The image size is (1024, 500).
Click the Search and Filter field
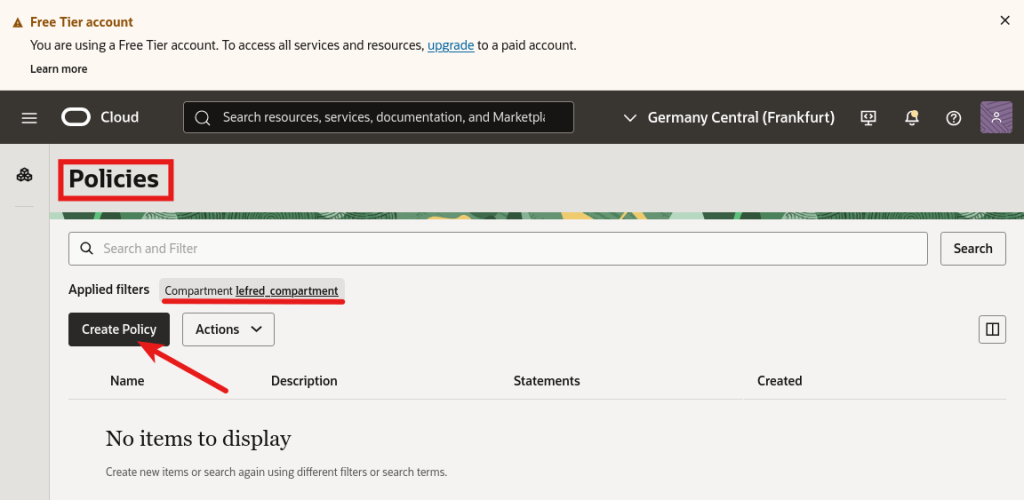click(x=498, y=248)
